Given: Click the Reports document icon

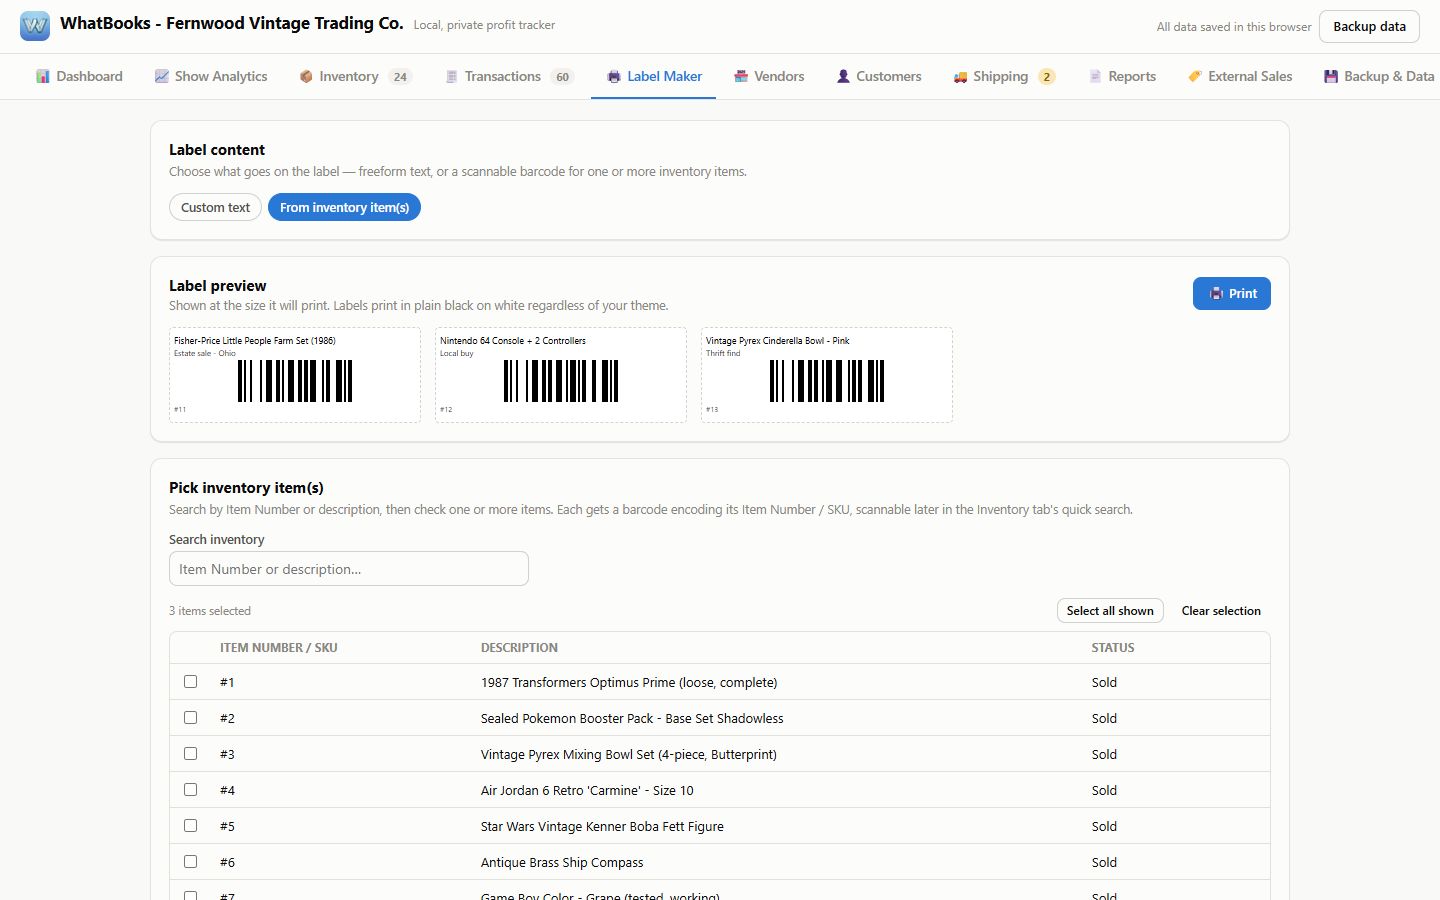Looking at the screenshot, I should (1095, 76).
